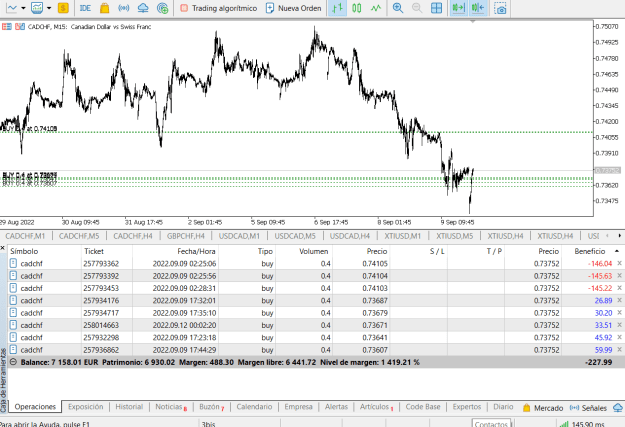Open the Buzón tab
The height and width of the screenshot is (427, 625).
210,407
